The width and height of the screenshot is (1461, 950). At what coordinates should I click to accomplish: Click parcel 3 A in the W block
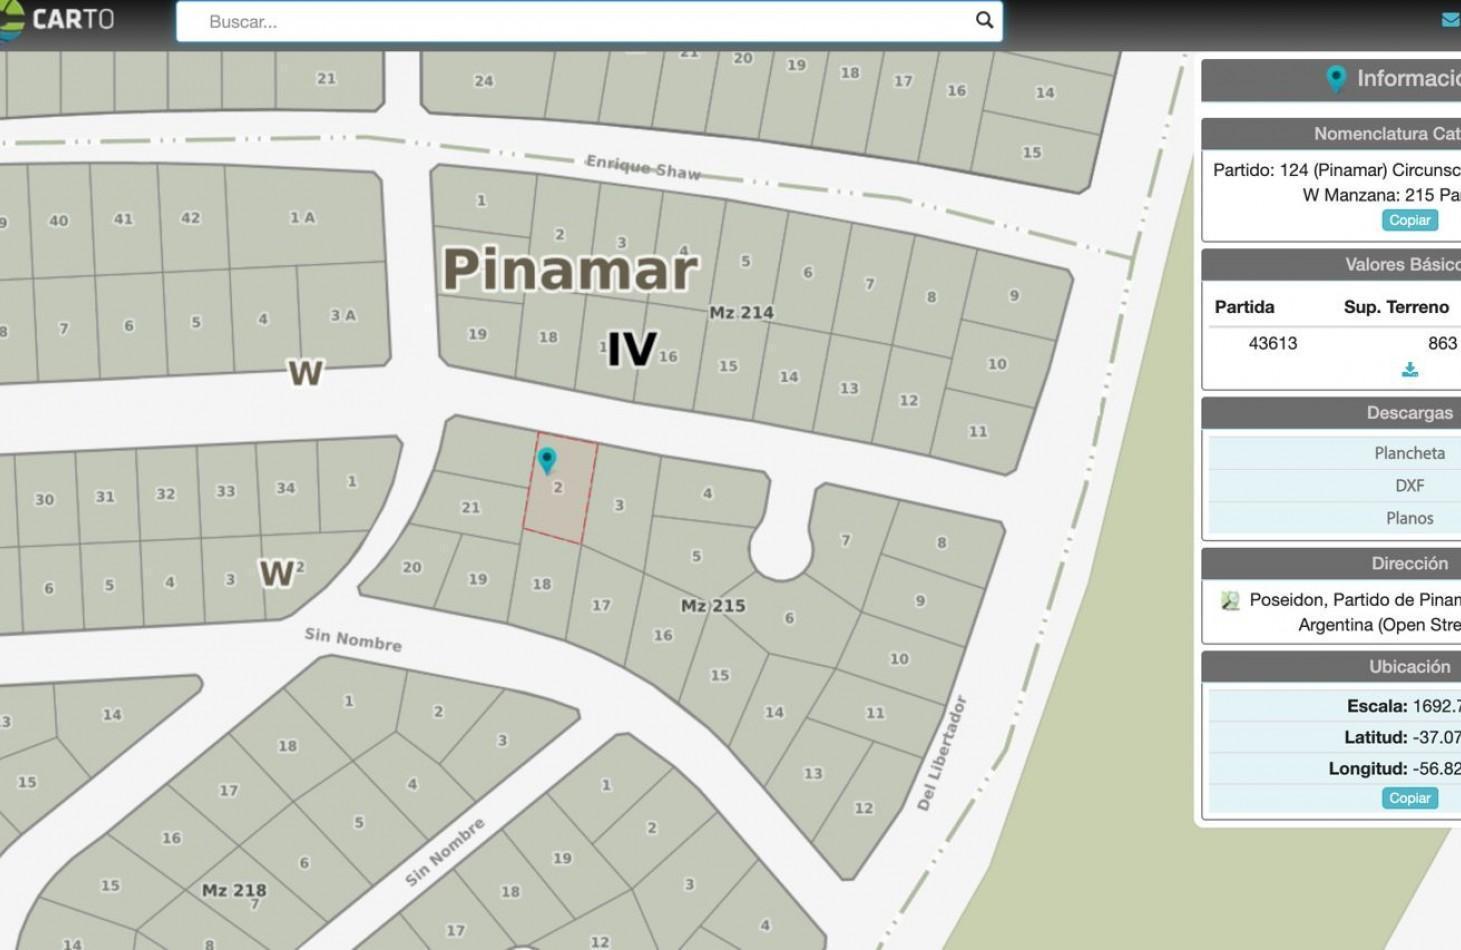[343, 315]
